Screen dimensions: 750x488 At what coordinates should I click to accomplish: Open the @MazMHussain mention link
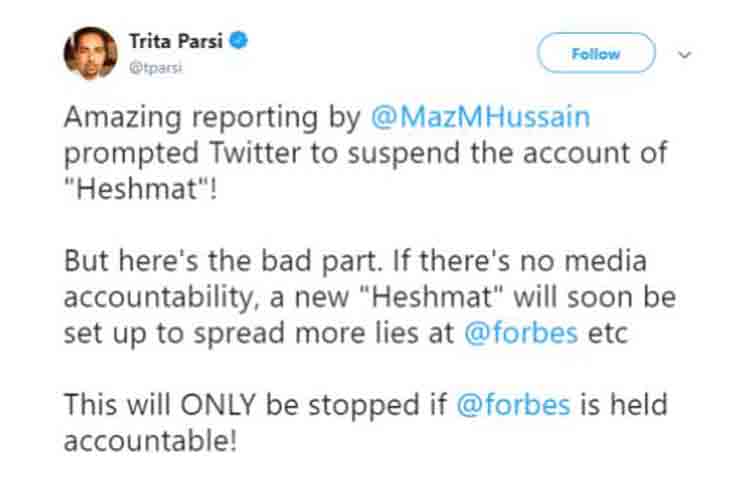tap(479, 117)
